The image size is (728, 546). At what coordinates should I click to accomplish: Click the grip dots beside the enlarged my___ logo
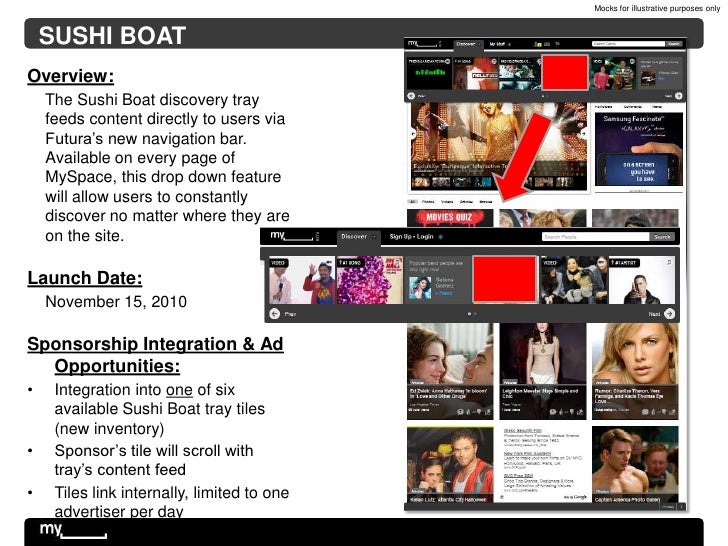[x=318, y=236]
